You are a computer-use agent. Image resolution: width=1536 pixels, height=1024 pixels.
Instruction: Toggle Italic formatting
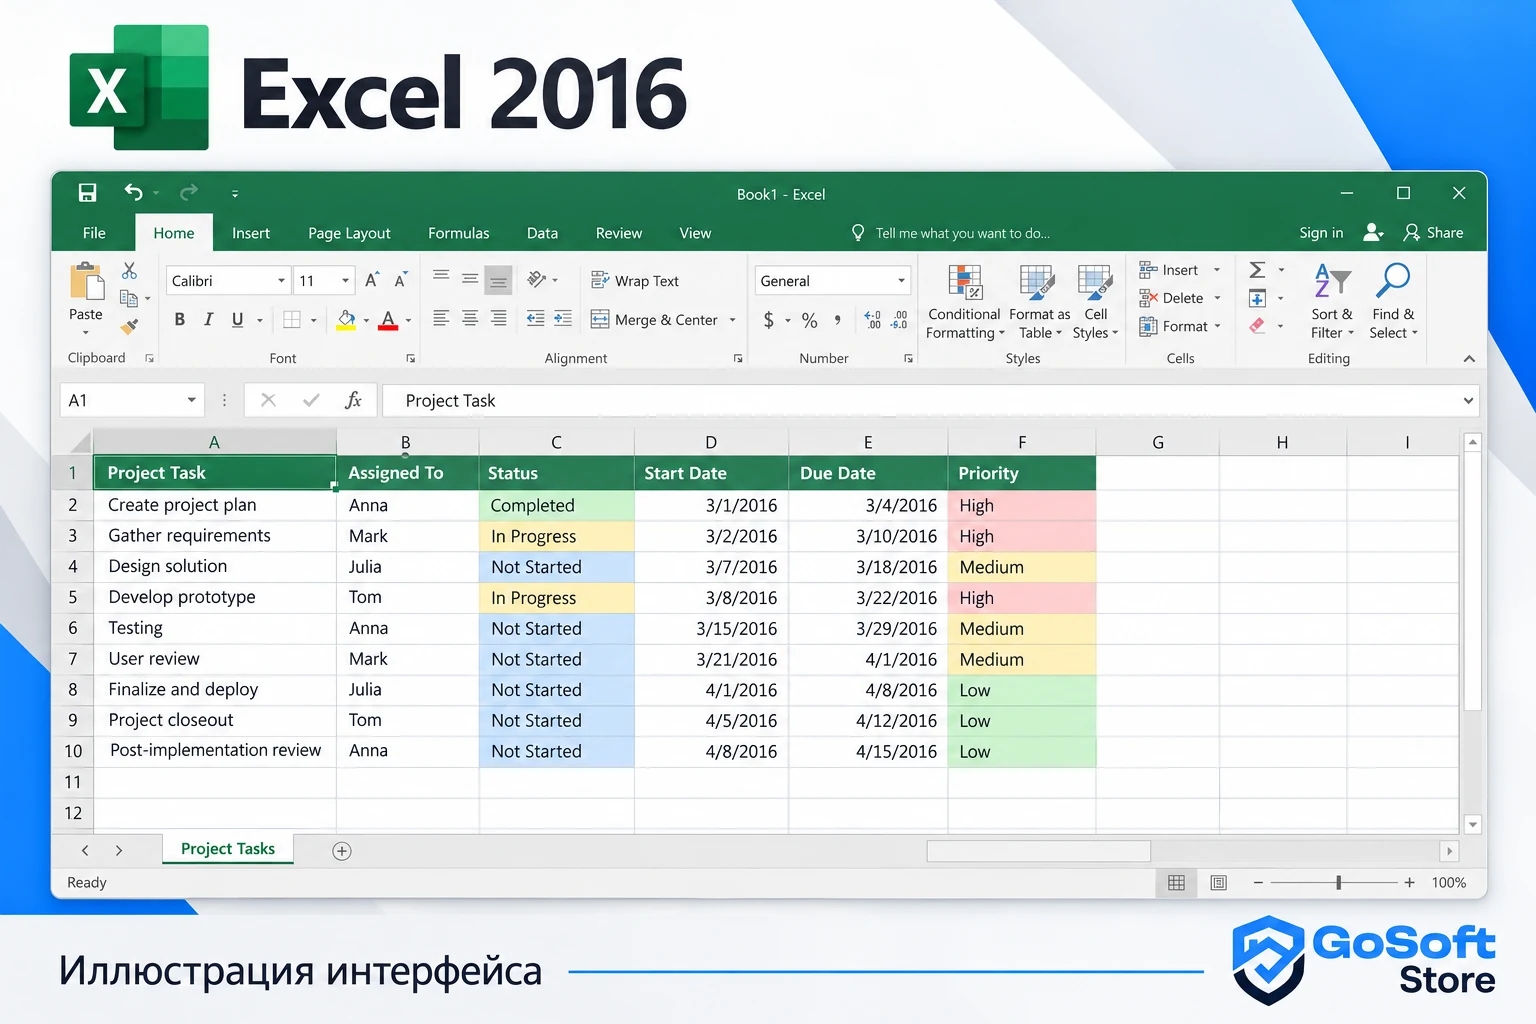208,320
